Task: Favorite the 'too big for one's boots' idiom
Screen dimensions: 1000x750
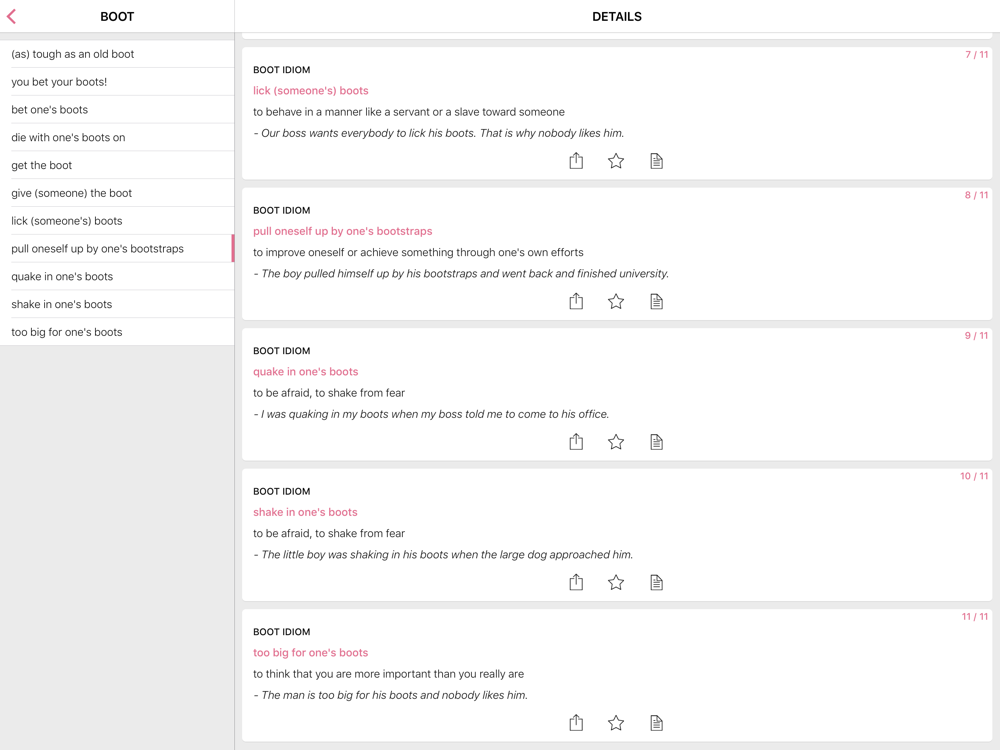Action: tap(616, 723)
